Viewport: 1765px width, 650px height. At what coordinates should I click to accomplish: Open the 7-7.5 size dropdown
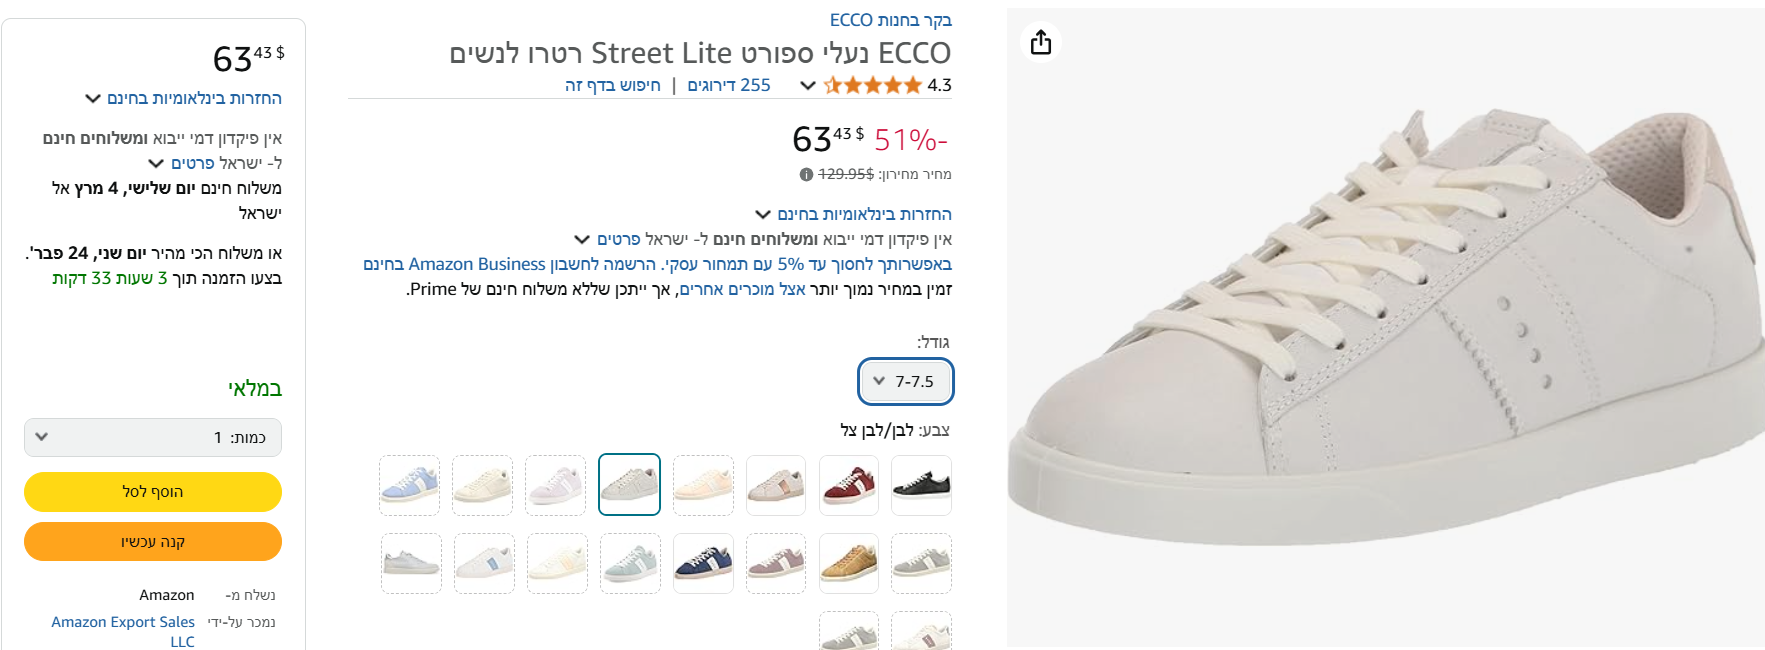tap(905, 382)
